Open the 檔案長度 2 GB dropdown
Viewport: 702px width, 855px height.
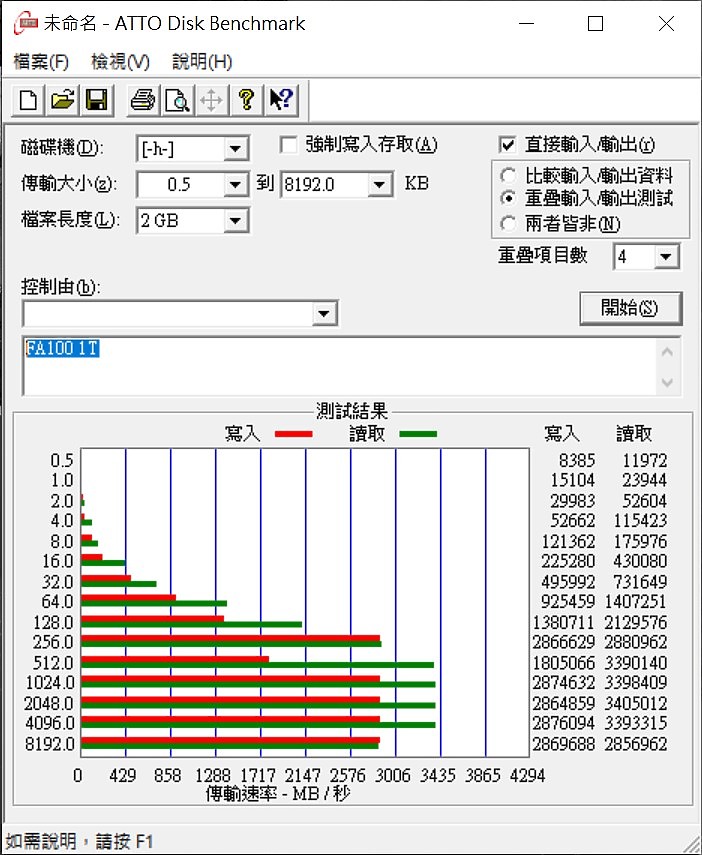(x=236, y=221)
